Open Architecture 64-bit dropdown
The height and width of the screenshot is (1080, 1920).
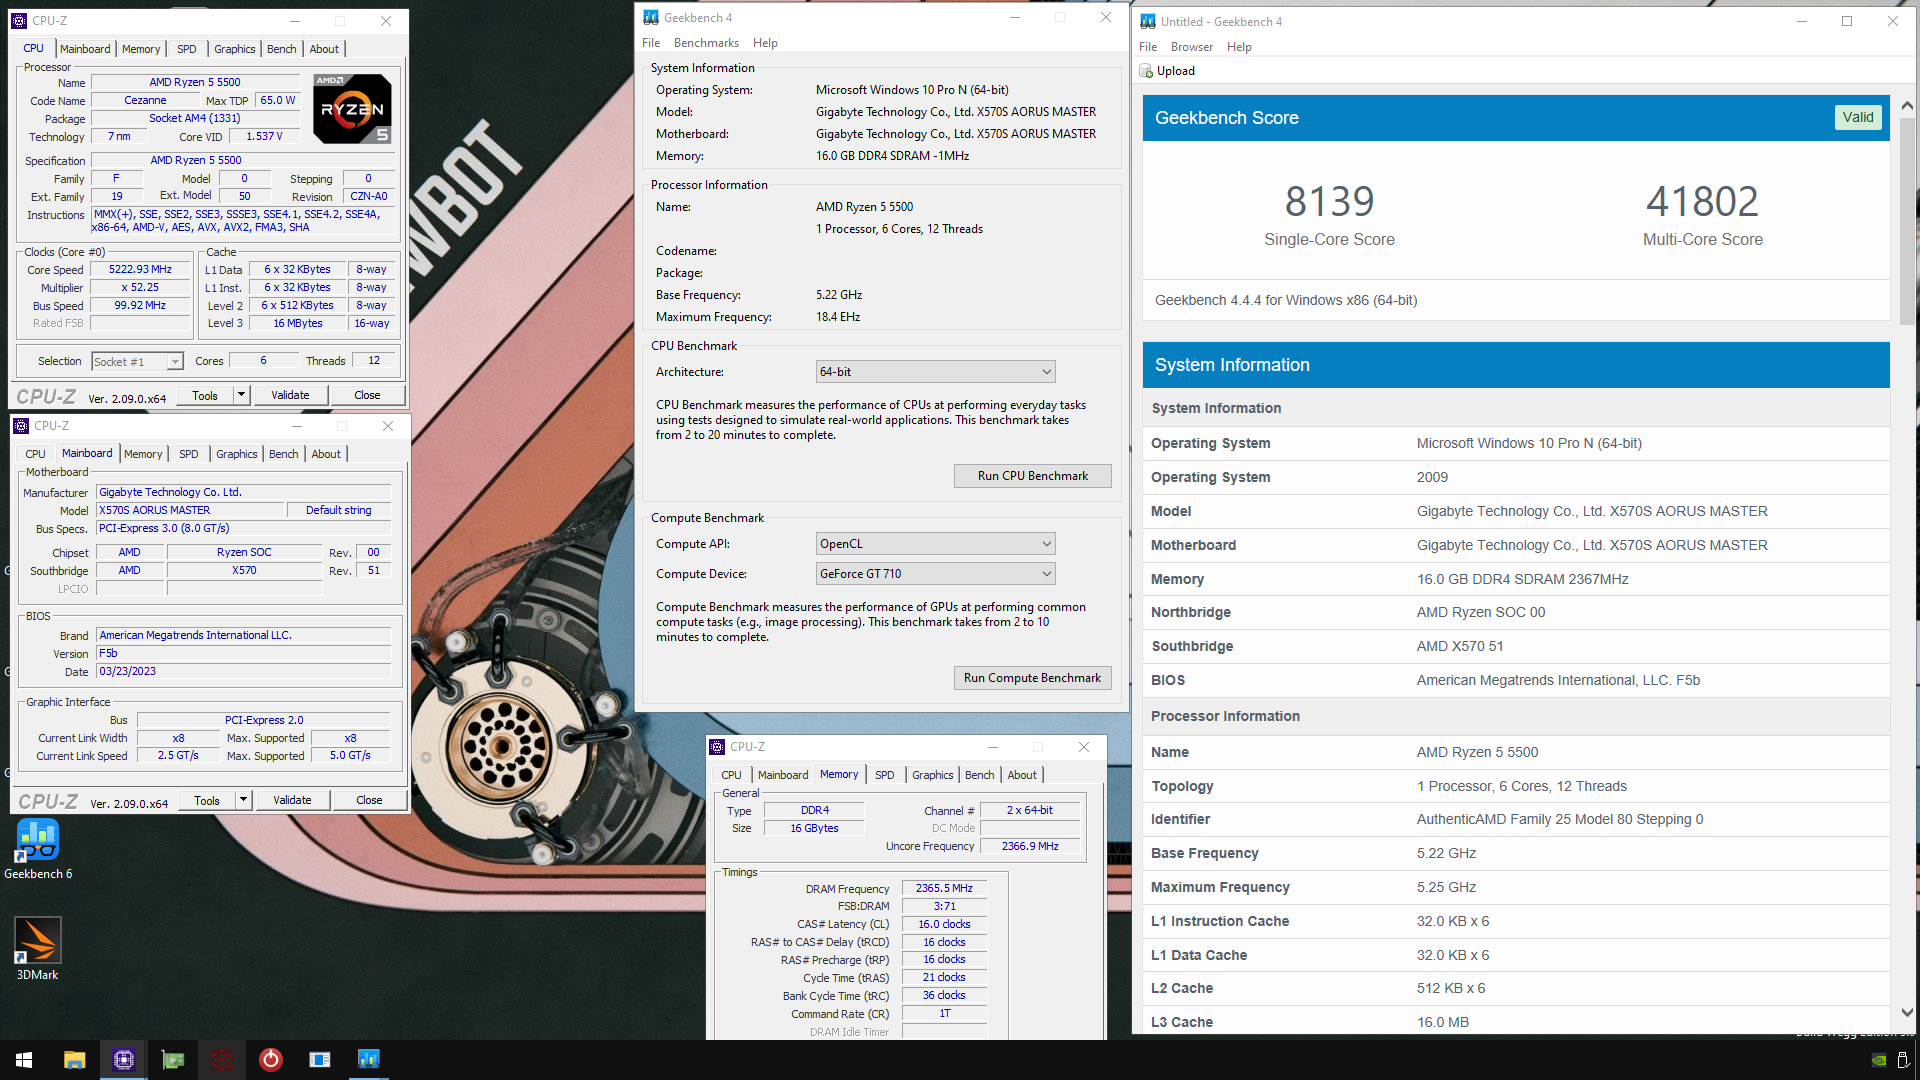935,372
